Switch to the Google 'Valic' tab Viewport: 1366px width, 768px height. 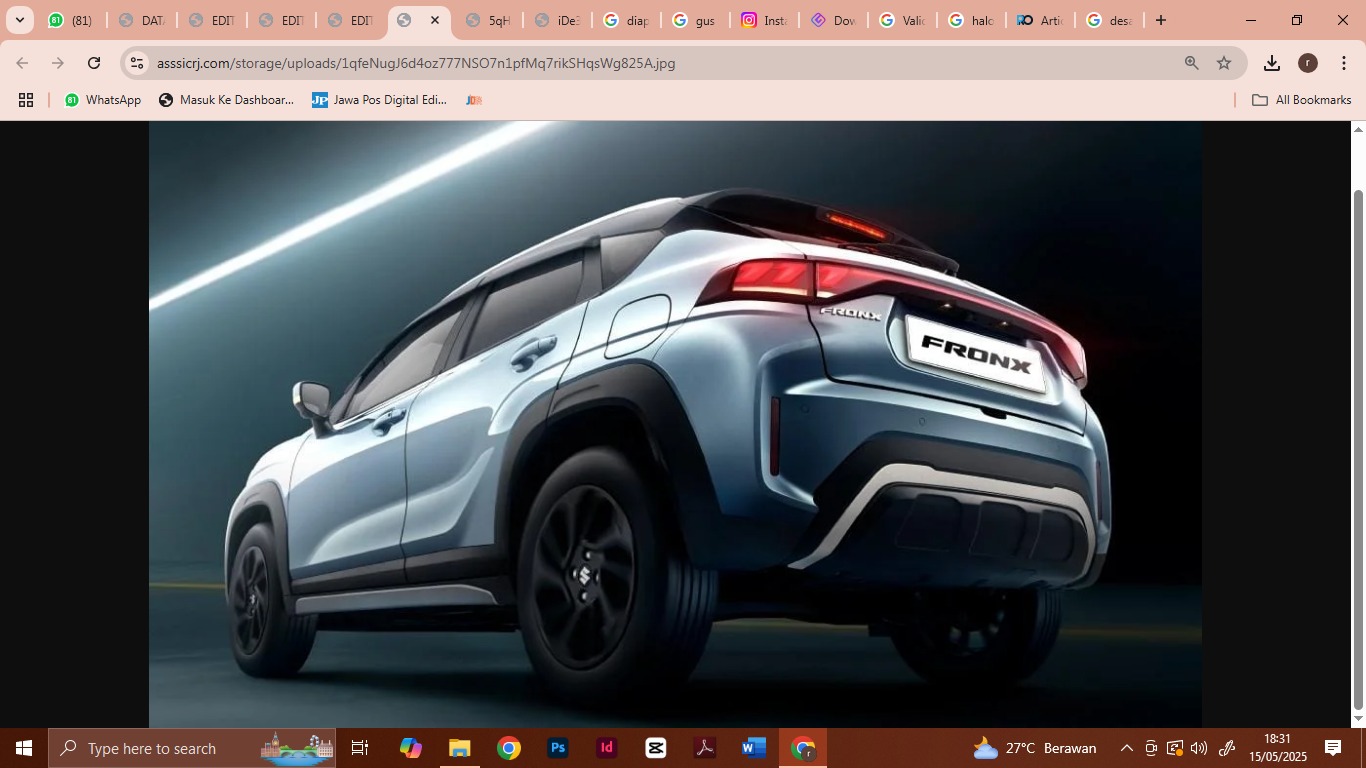point(905,20)
